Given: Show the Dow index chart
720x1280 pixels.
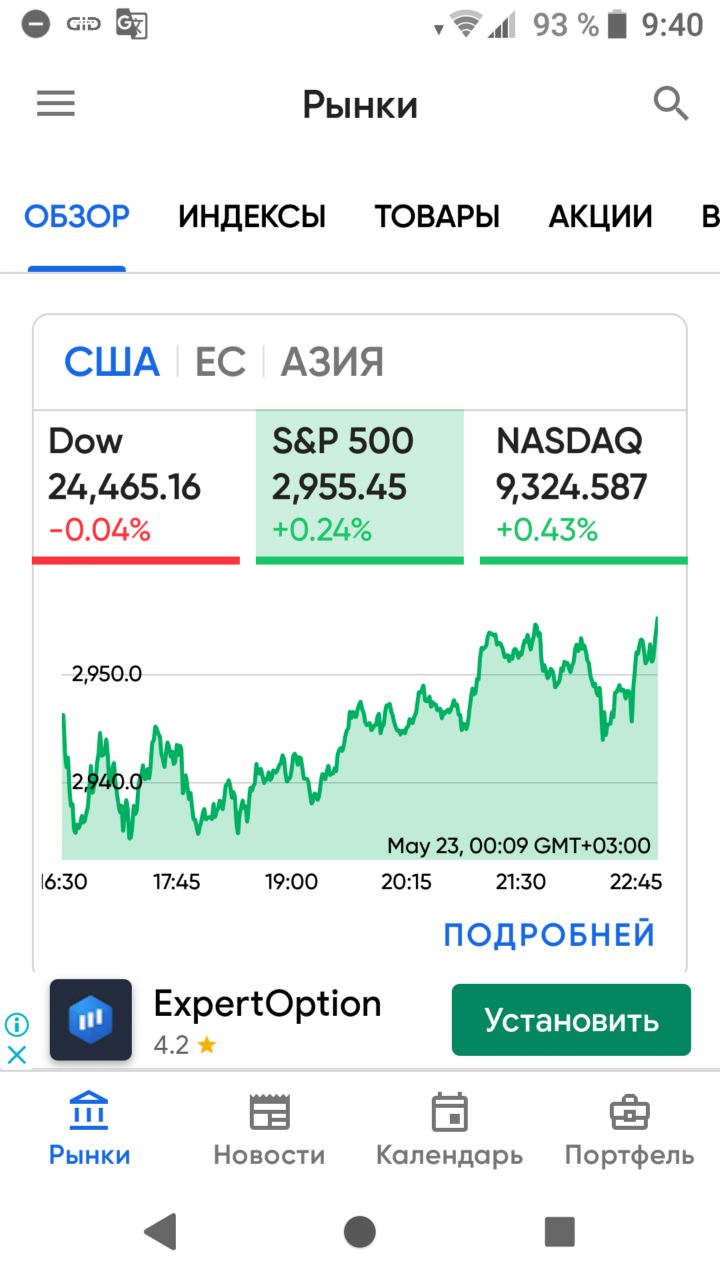Looking at the screenshot, I should pos(136,486).
